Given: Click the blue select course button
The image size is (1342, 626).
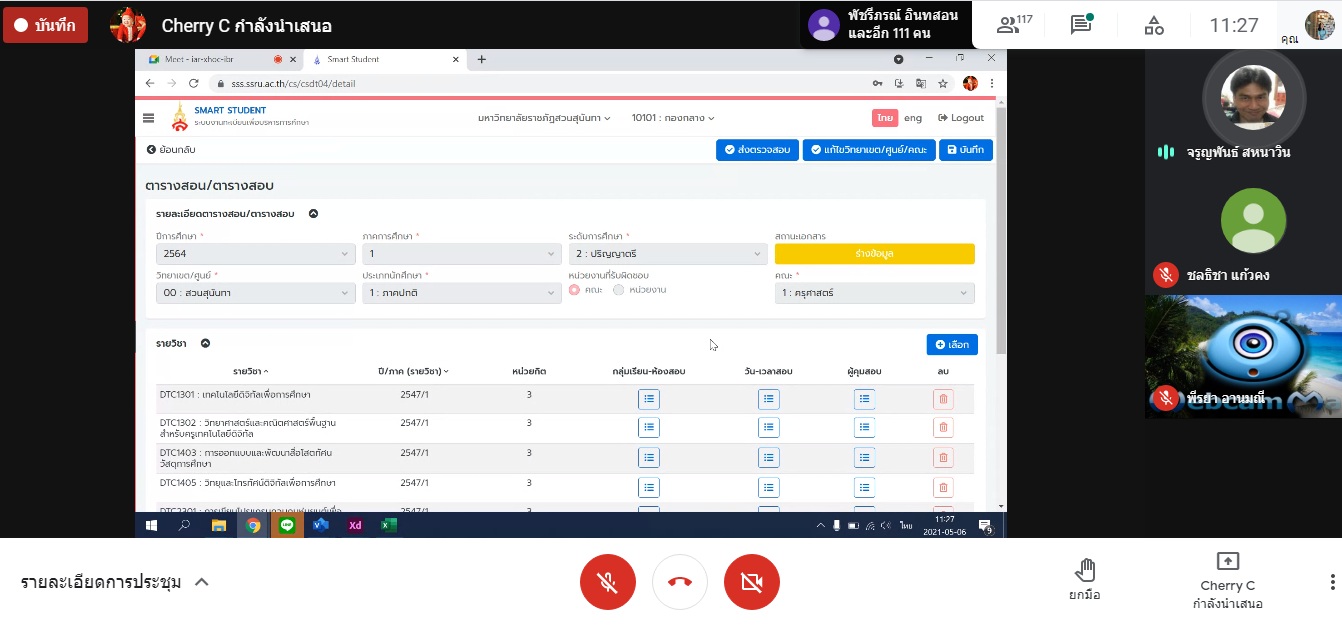Looking at the screenshot, I should [x=951, y=344].
